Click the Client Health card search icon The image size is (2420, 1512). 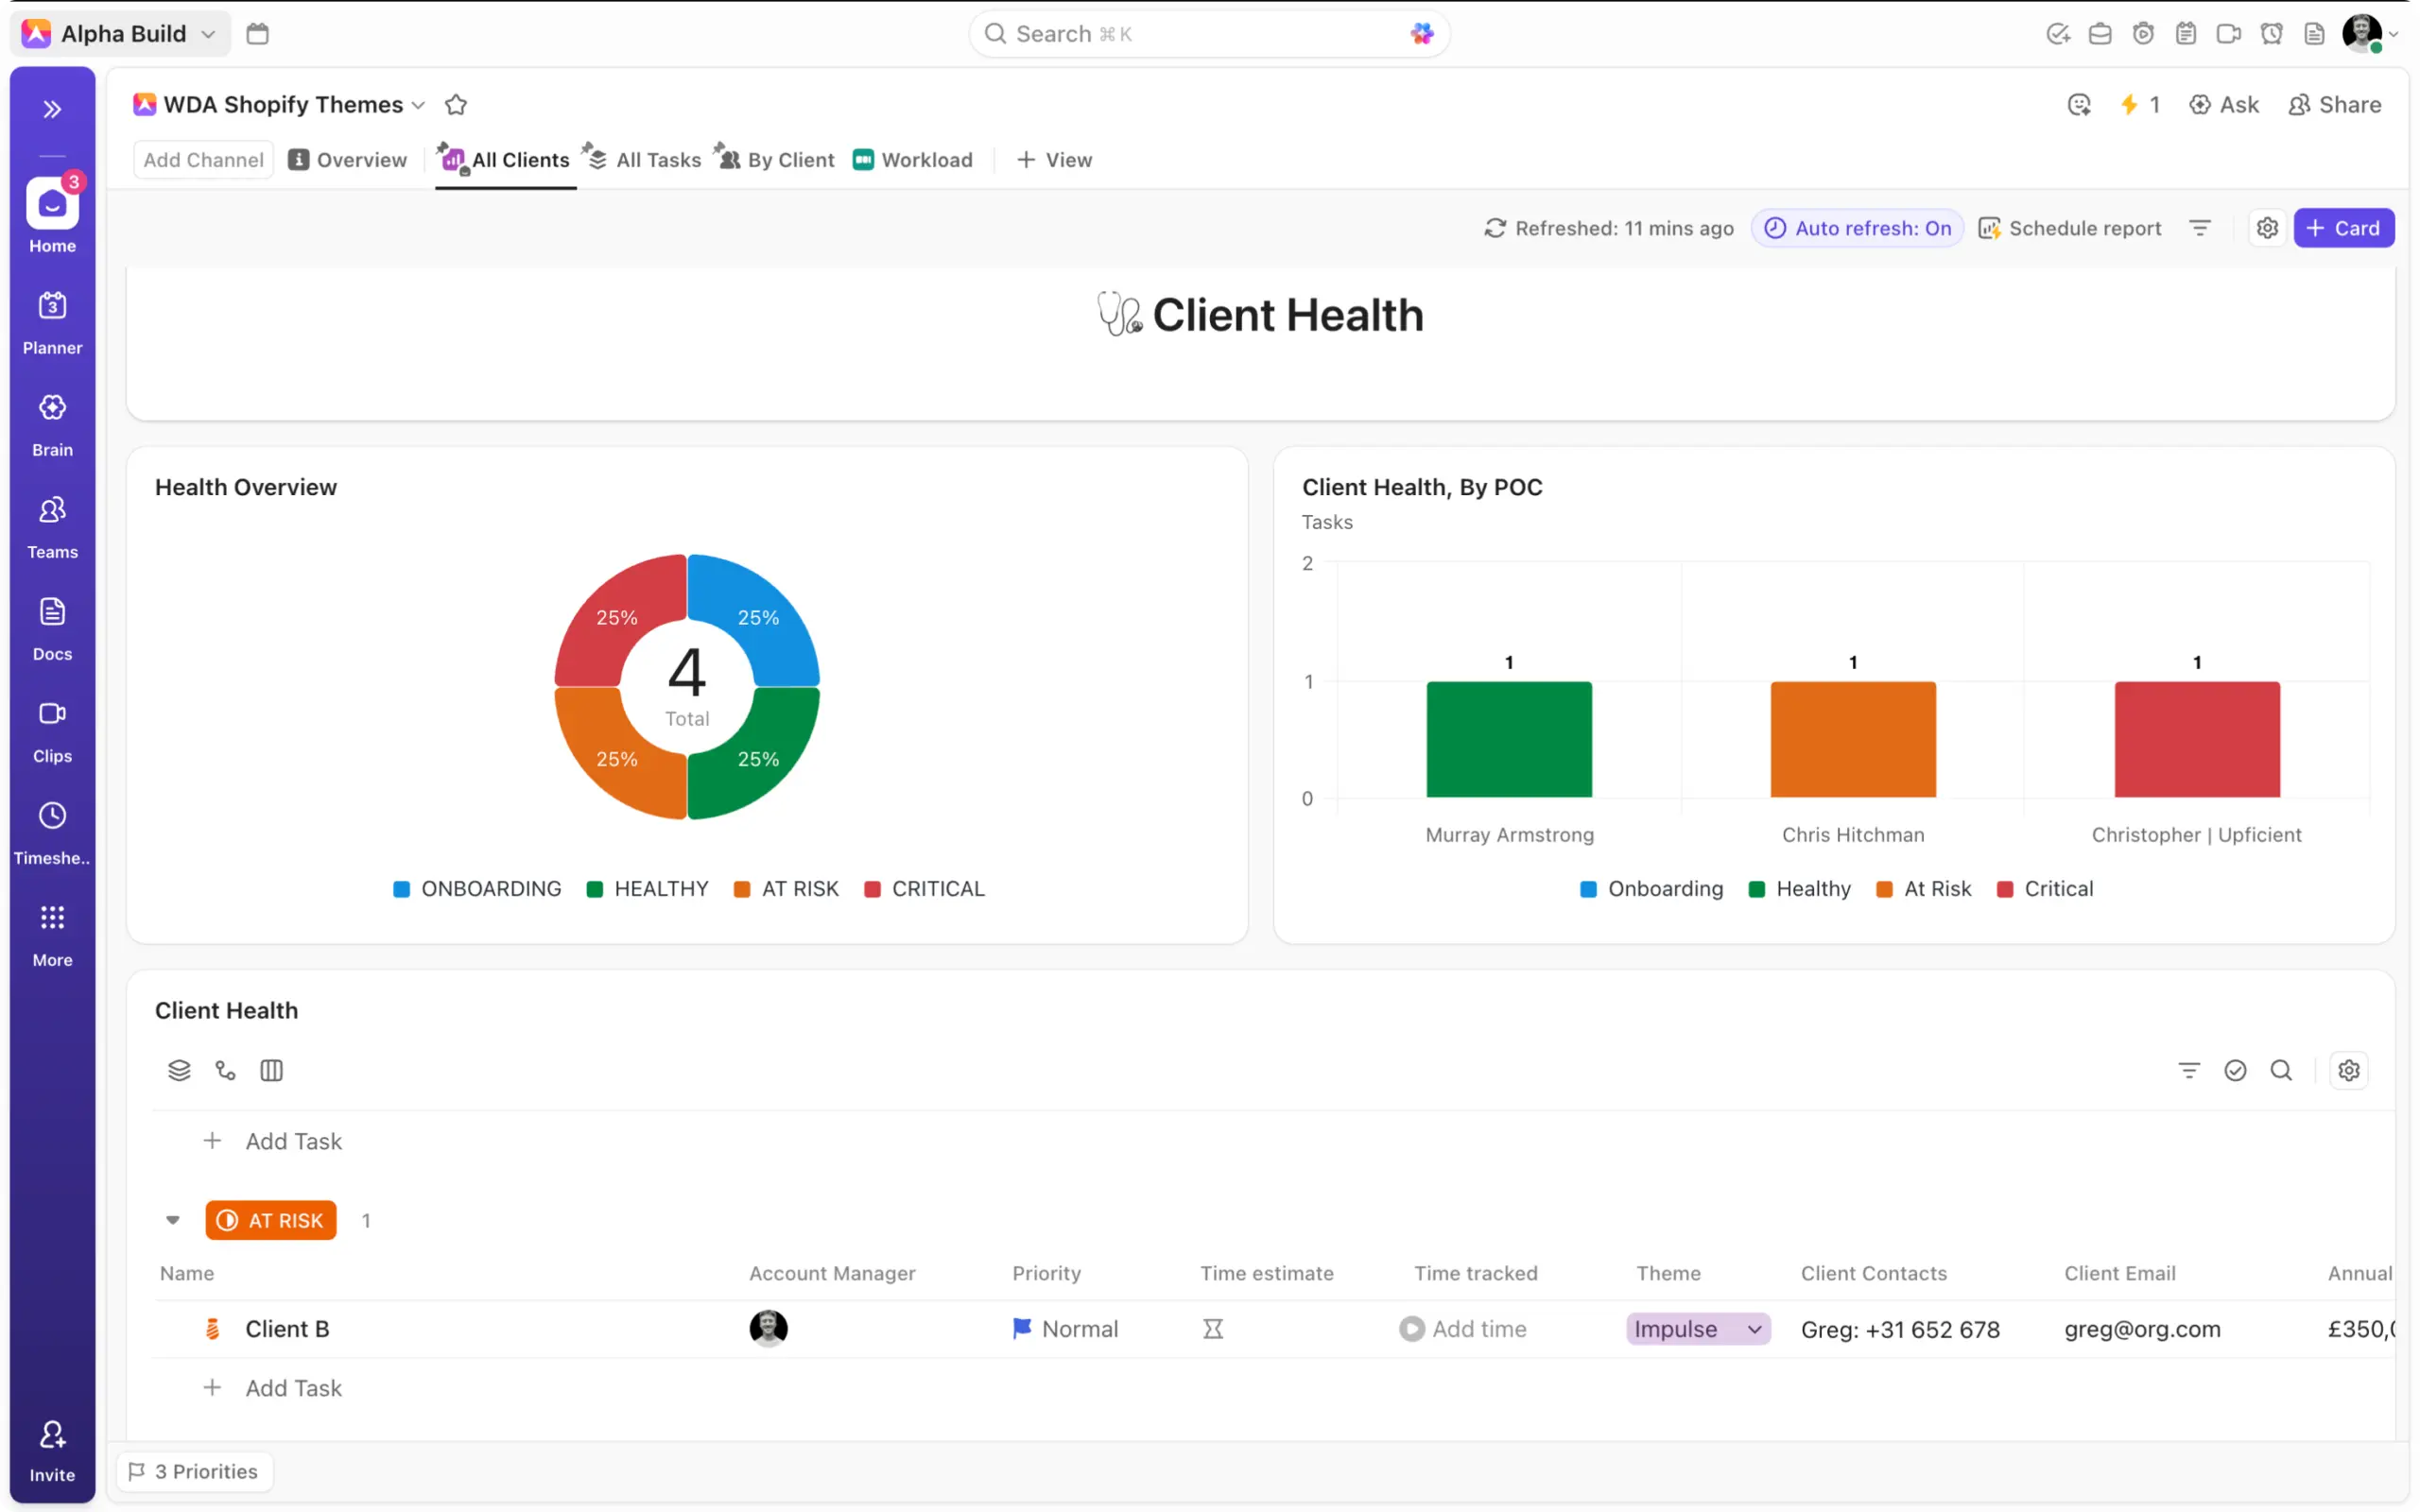coord(2281,1071)
